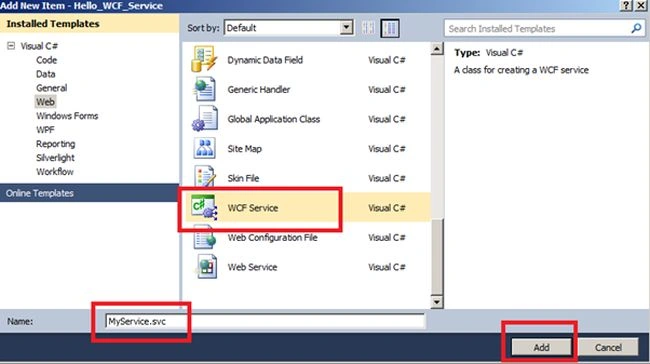
Task: Select the Site Map template icon
Action: (204, 148)
